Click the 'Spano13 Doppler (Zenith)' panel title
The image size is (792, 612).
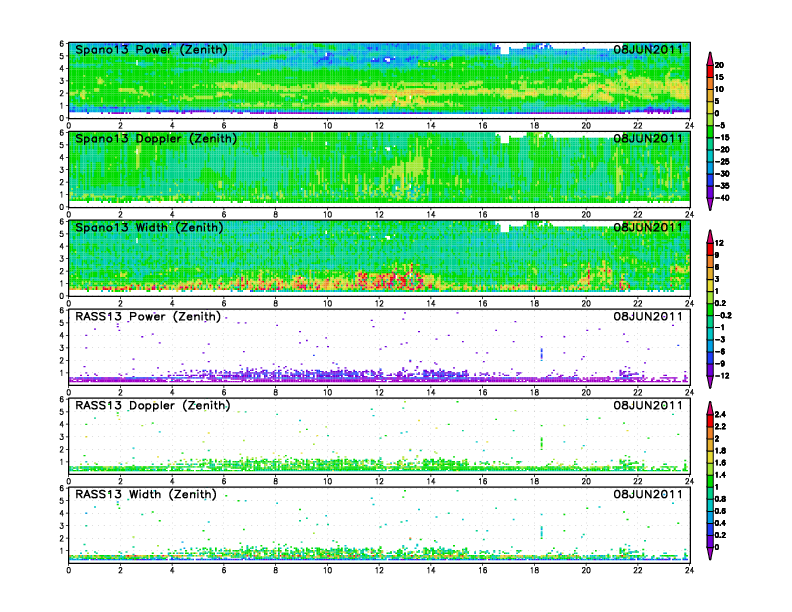tap(156, 139)
